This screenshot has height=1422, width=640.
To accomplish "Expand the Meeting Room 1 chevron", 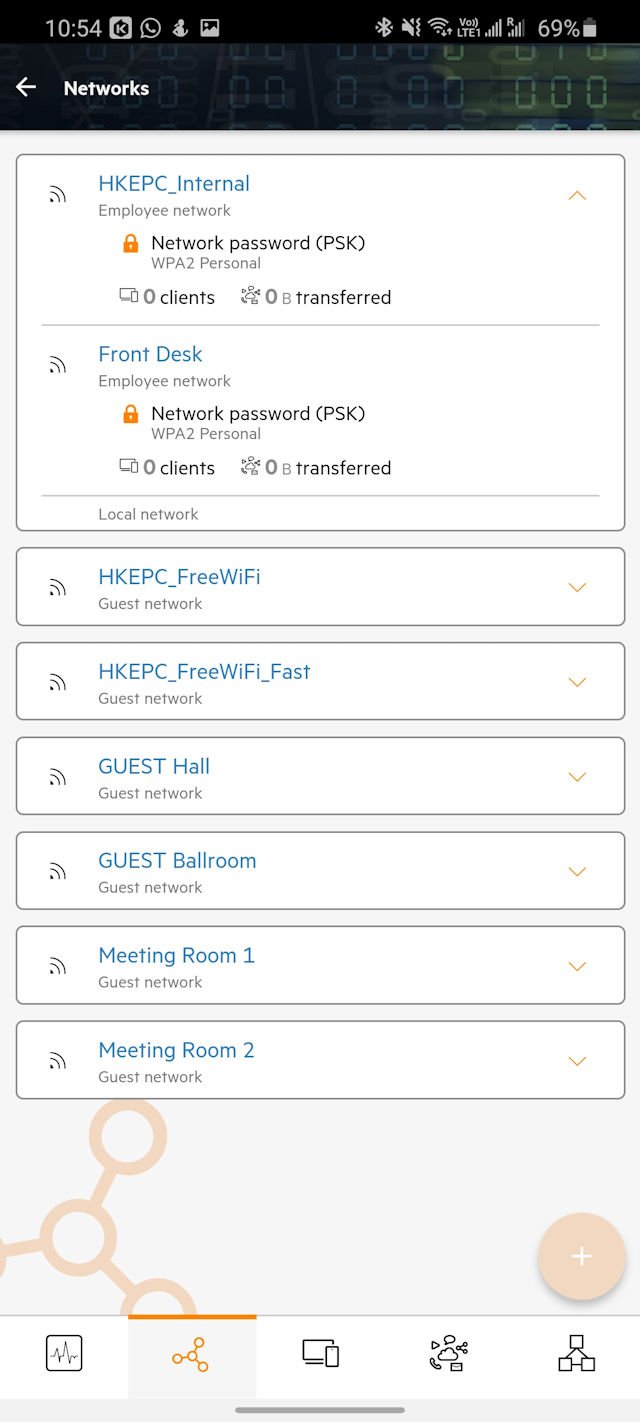I will (x=577, y=966).
